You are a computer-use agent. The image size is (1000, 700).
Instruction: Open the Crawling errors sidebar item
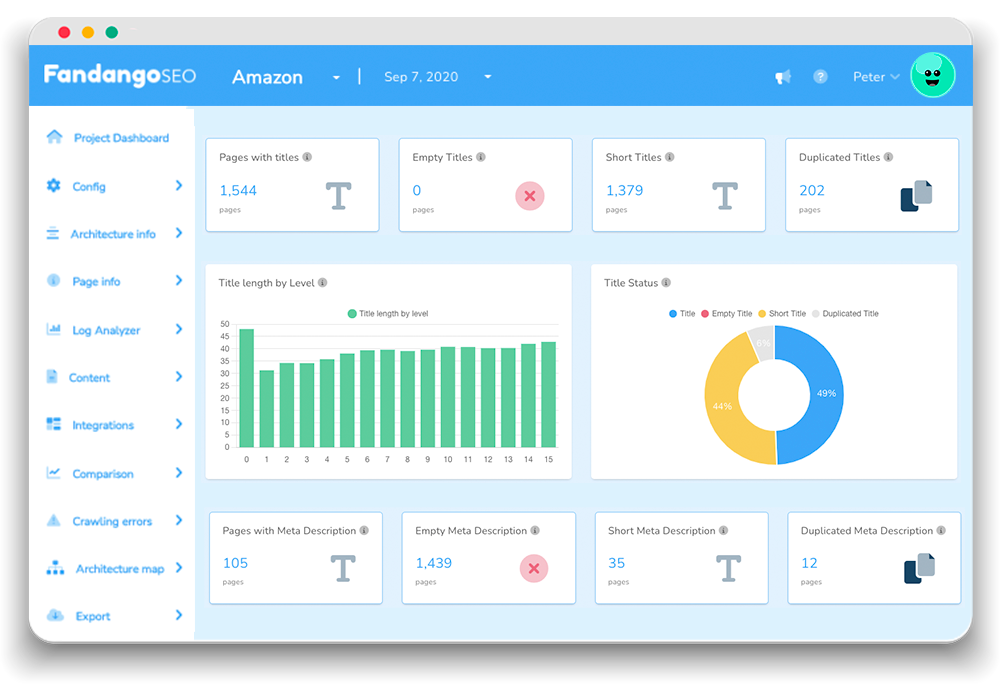112,521
